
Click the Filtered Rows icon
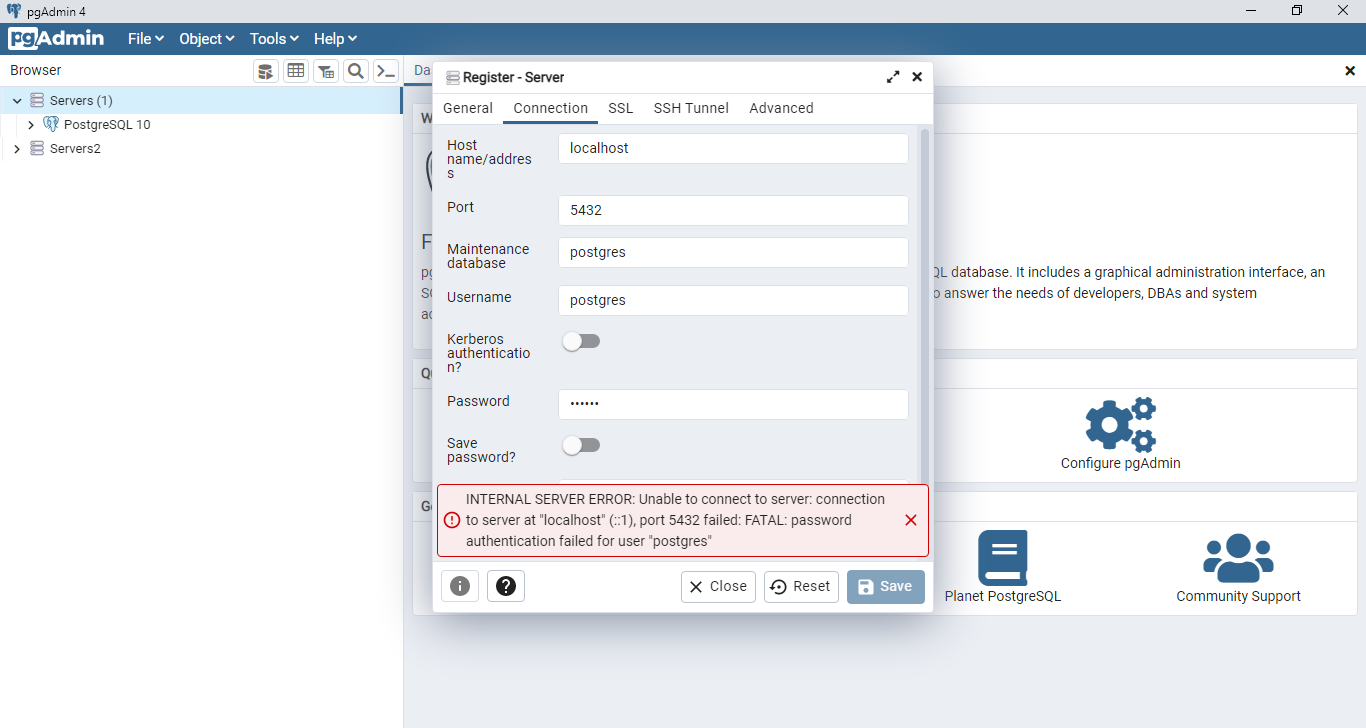325,70
